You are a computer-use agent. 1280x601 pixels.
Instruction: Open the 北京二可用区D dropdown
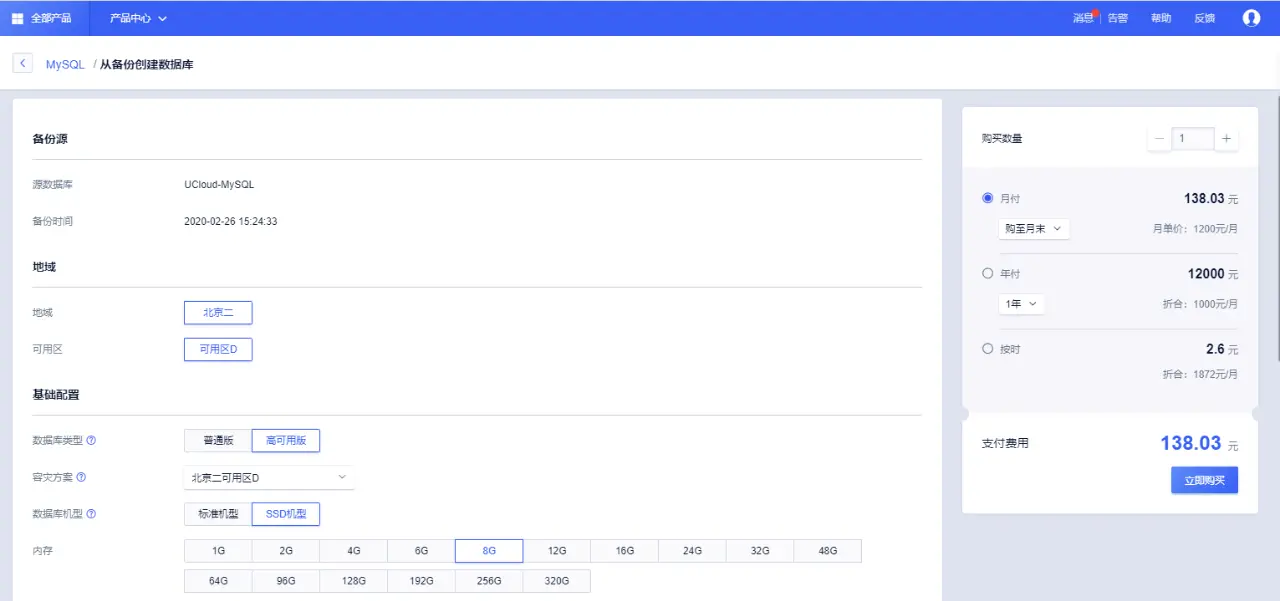click(269, 478)
